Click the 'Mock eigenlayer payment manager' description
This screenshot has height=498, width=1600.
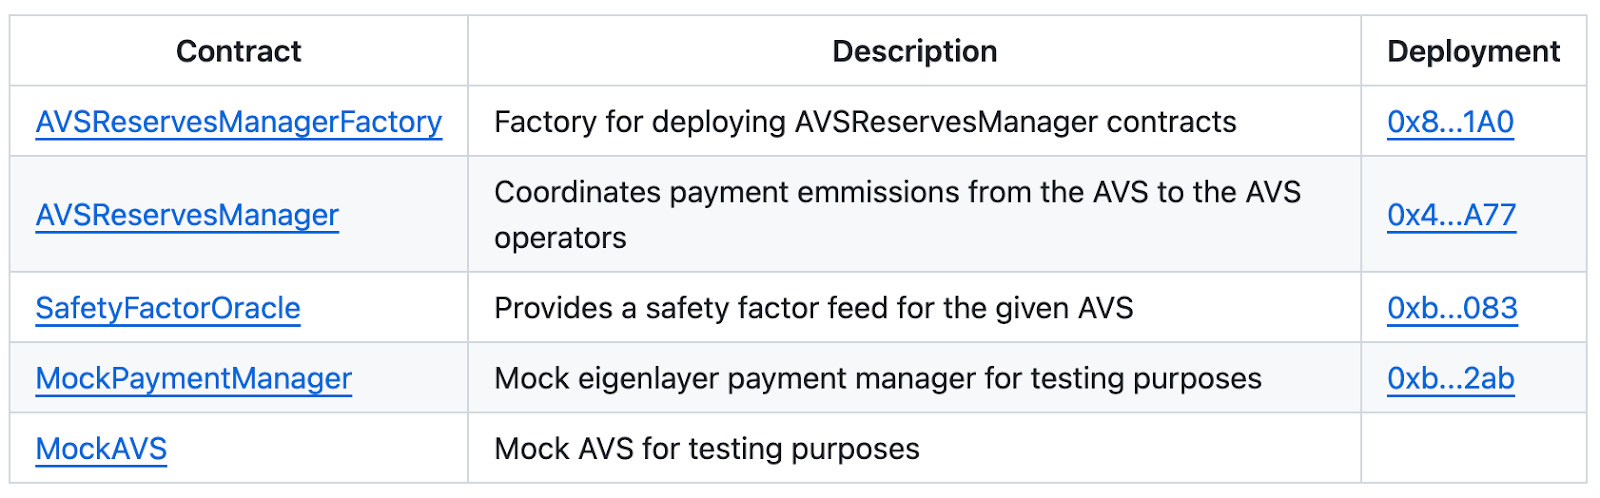pos(877,378)
